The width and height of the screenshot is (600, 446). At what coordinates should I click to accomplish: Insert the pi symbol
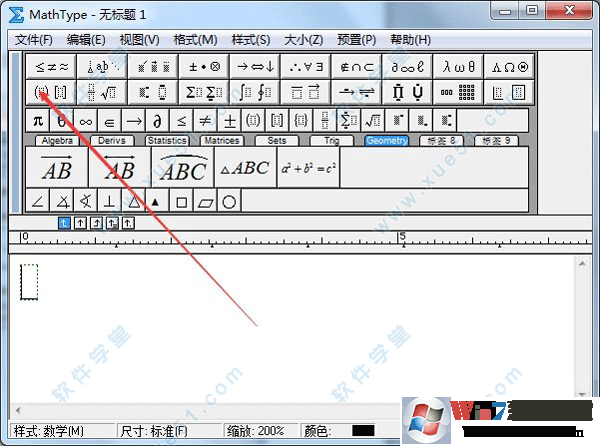point(38,121)
